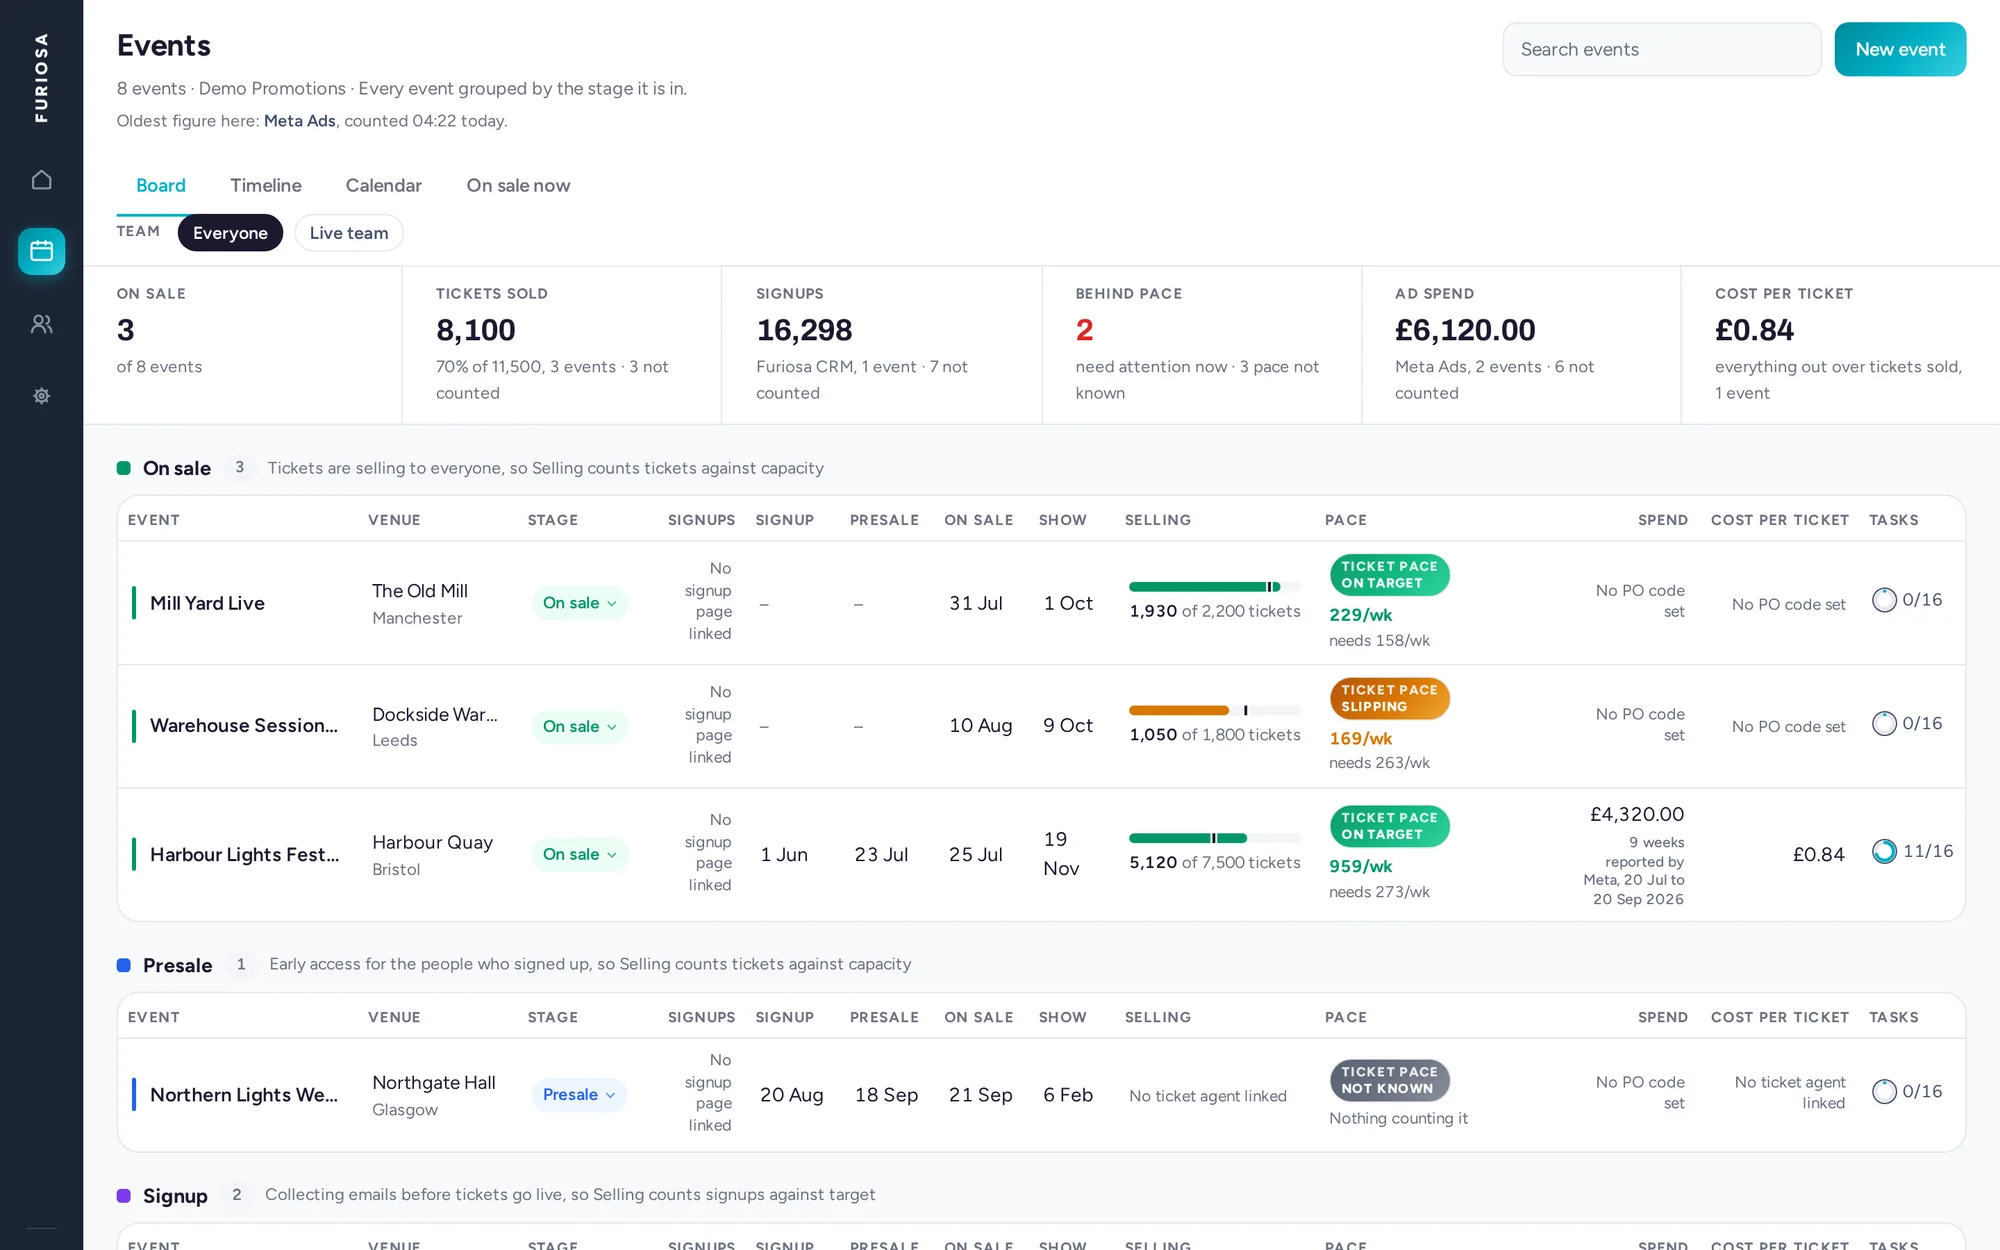Click the Signups 16,298 card
Screen dimensions: 2000x1250
pyautogui.click(x=882, y=345)
